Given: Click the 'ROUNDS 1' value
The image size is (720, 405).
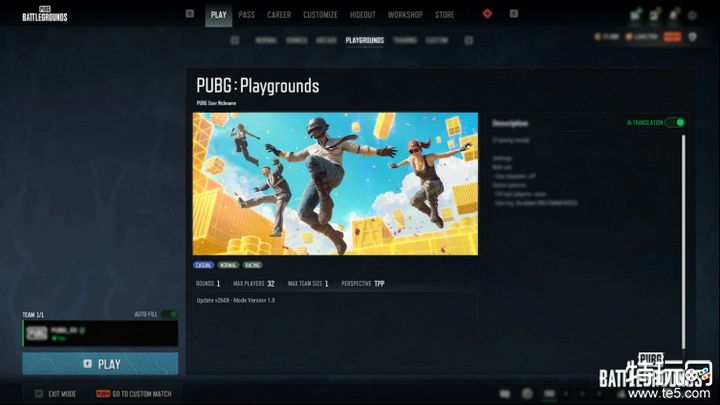Looking at the screenshot, I should pos(208,284).
